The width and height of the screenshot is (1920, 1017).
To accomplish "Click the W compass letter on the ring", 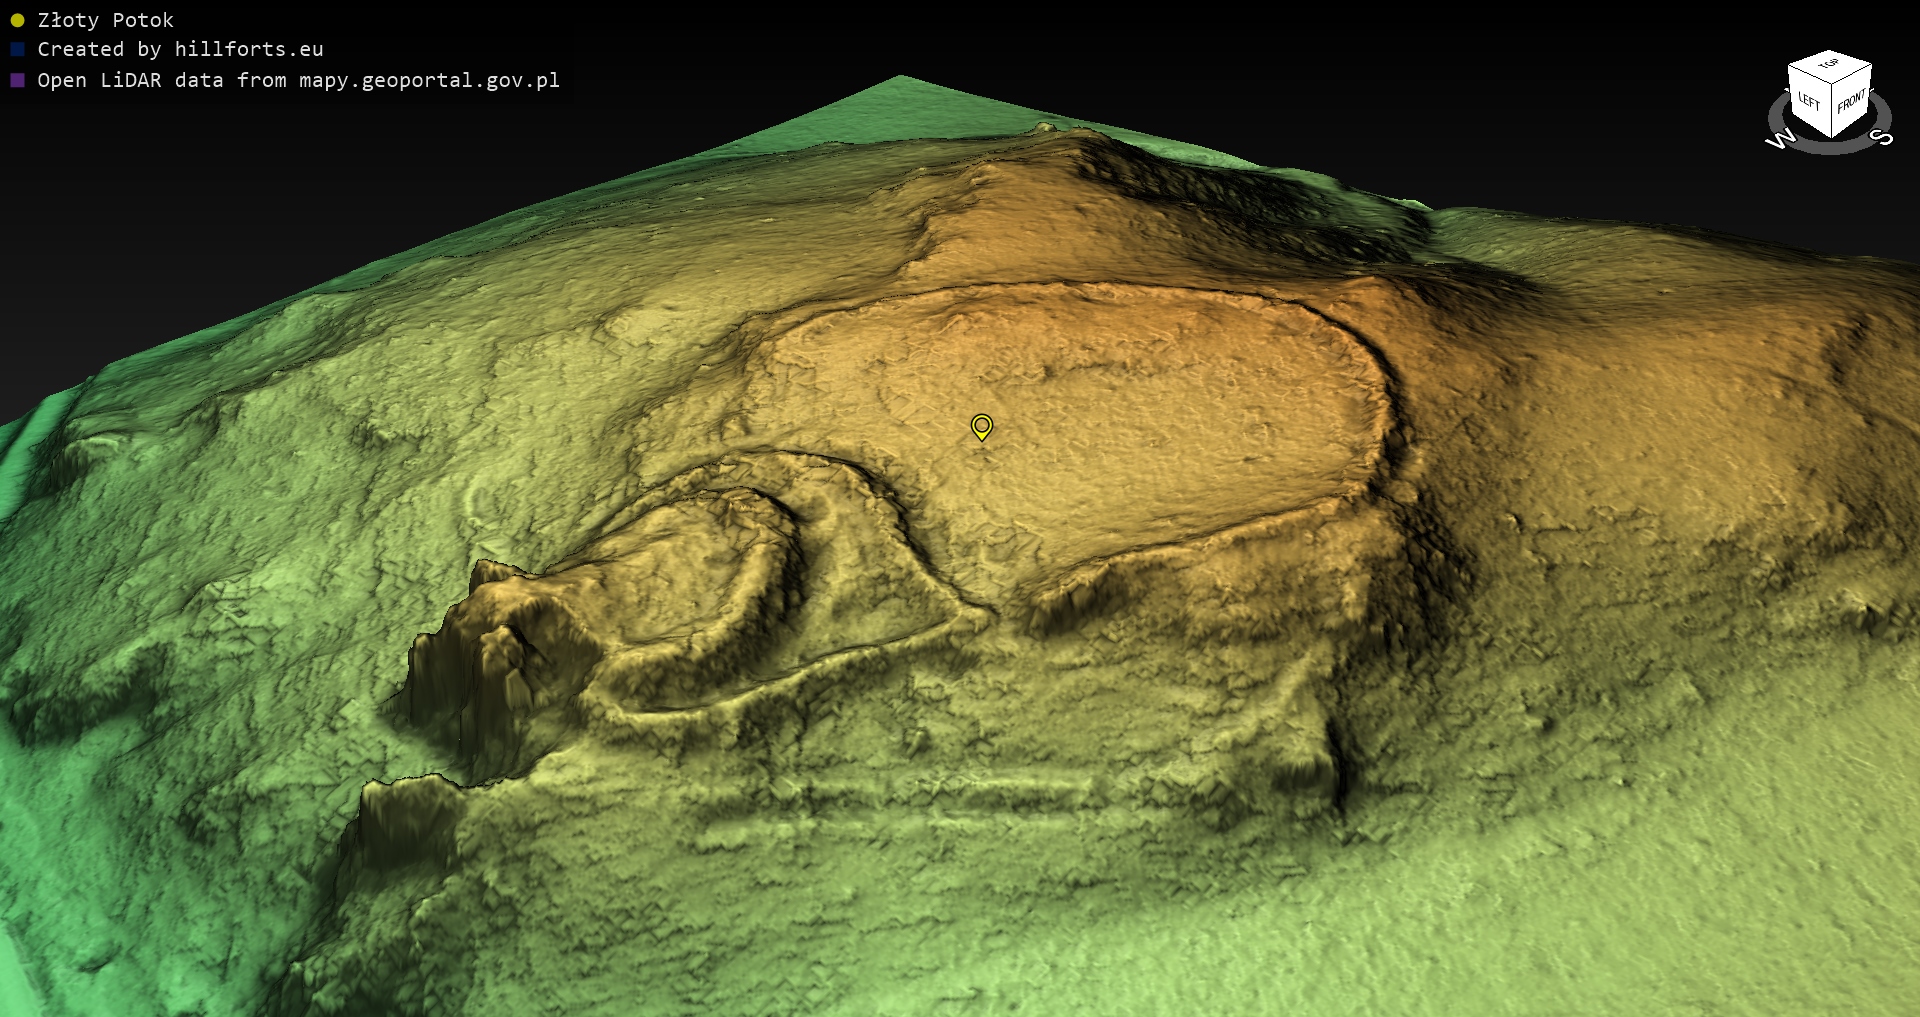I will click(x=1780, y=140).
